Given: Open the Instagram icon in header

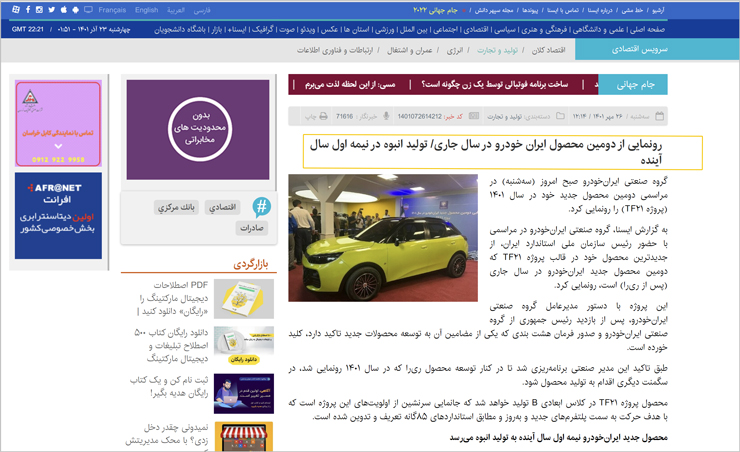Looking at the screenshot, I should 38,10.
